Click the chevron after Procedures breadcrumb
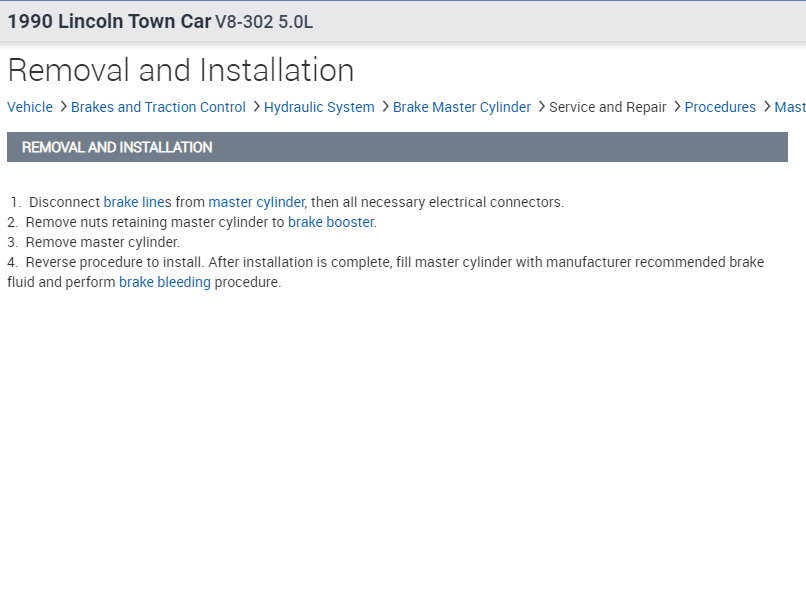The image size is (806, 599). (767, 106)
